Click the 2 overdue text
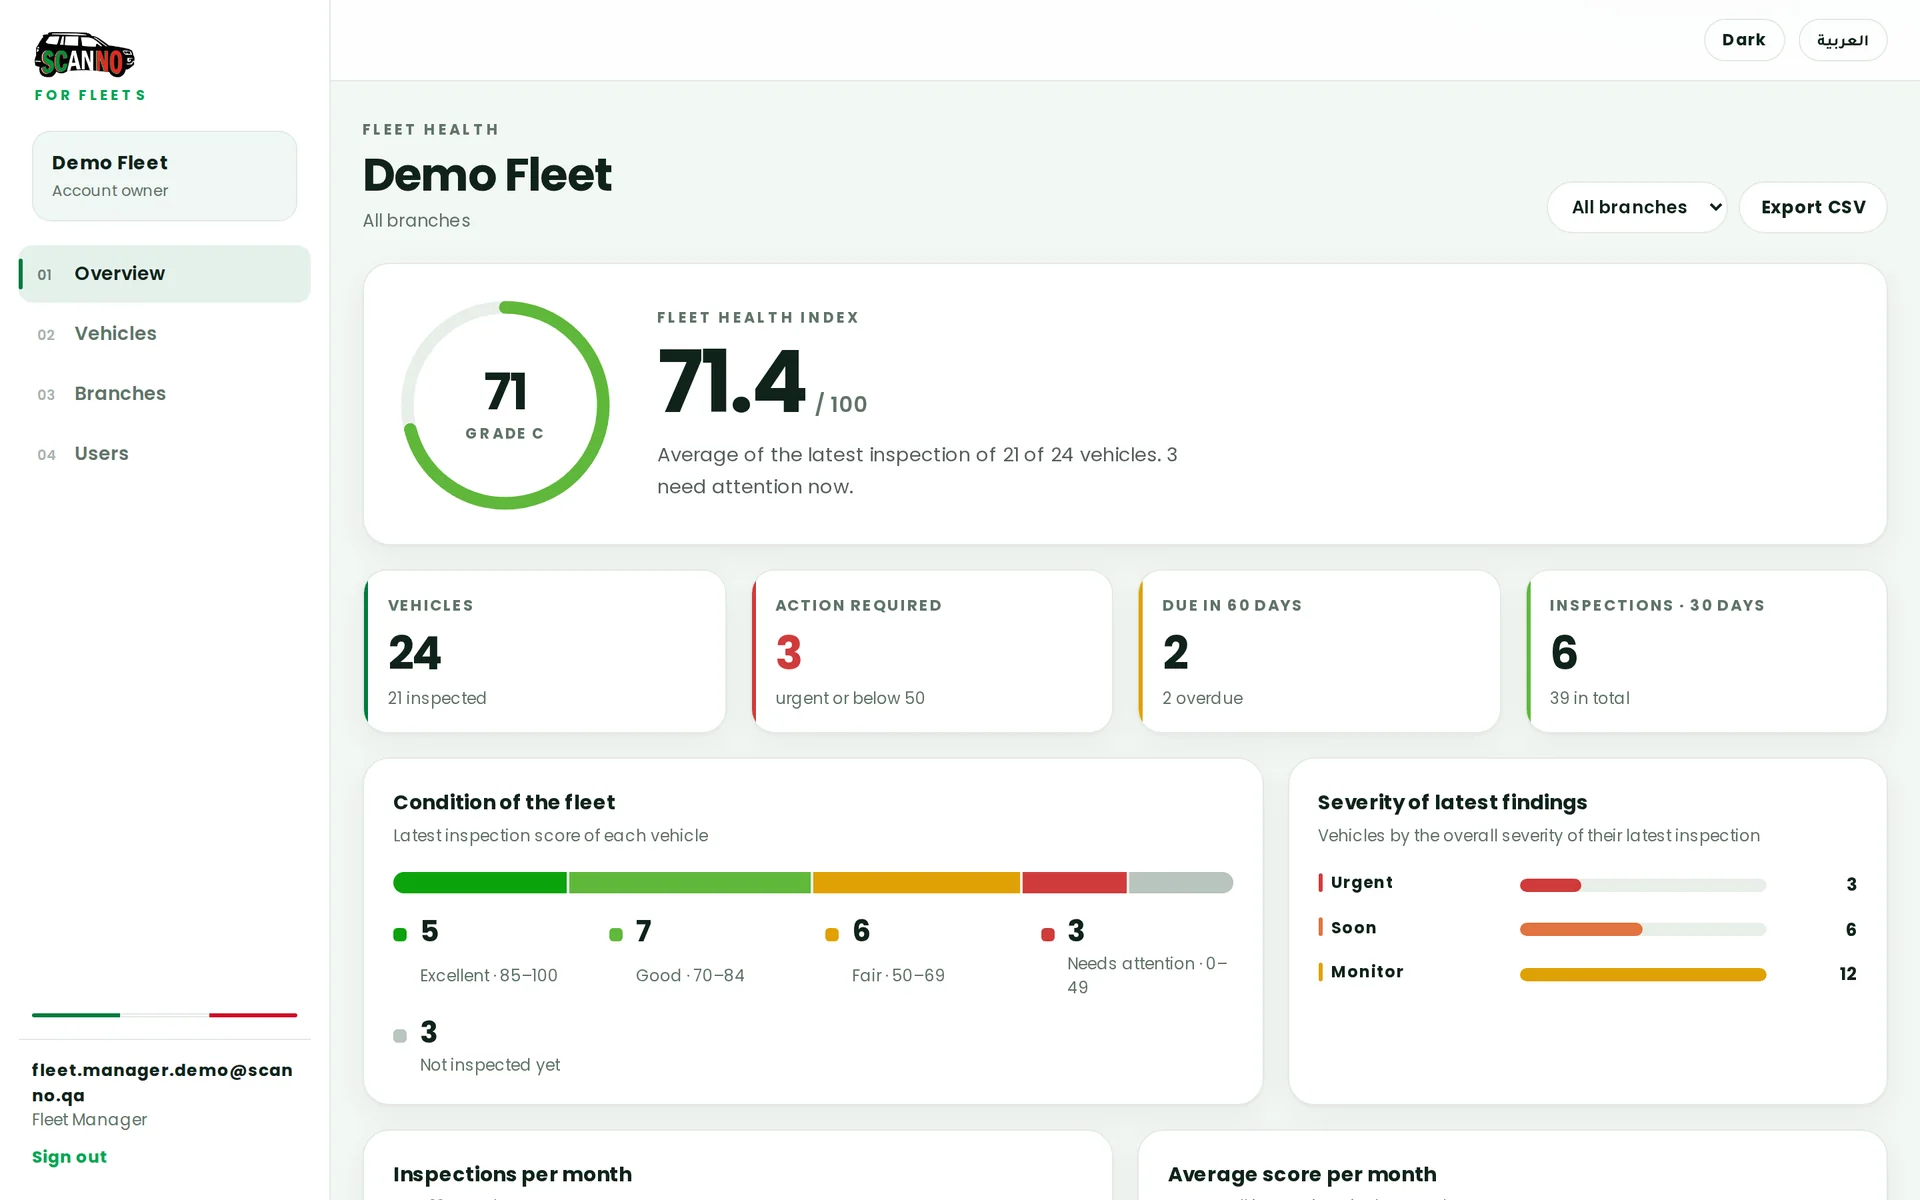Image resolution: width=1920 pixels, height=1200 pixels. [1203, 698]
